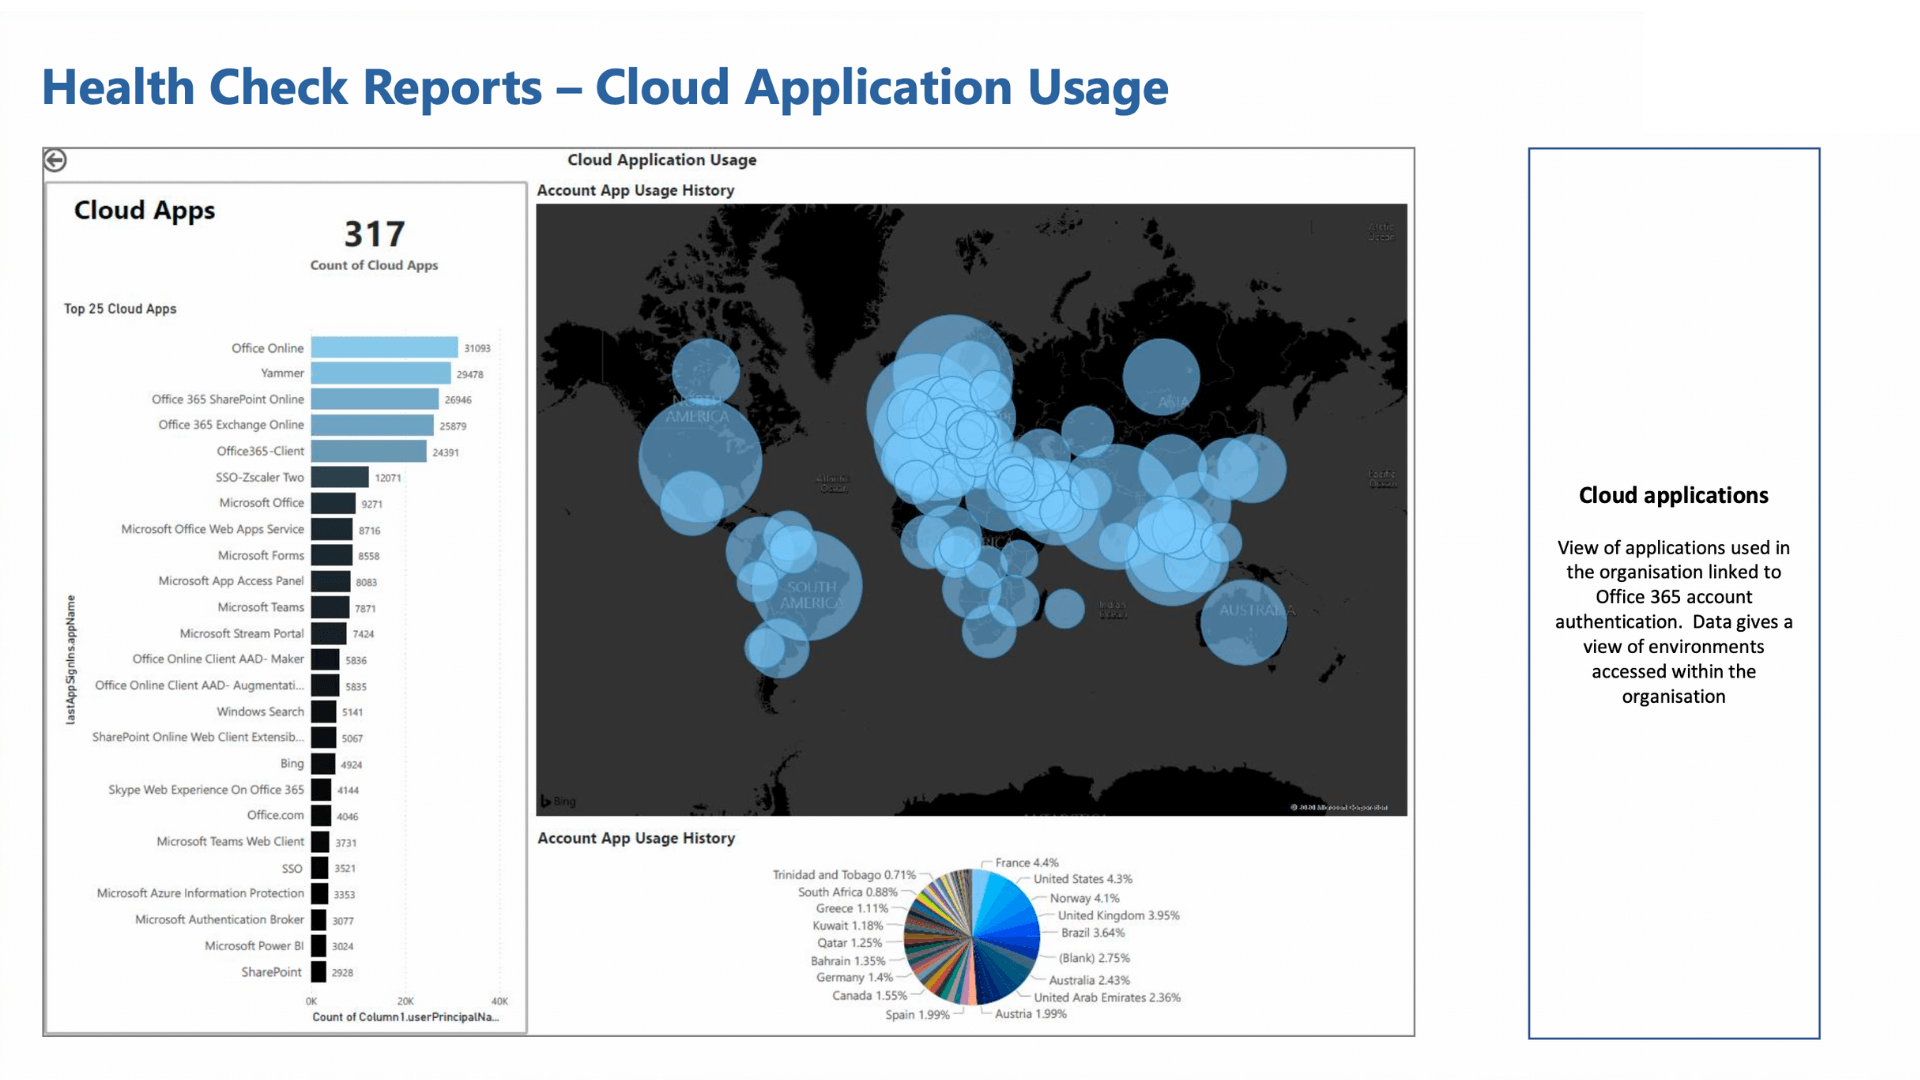This screenshot has height=1080, width=1920.
Task: Click the Skype Web Experience On Office 365 label
Action: click(206, 789)
